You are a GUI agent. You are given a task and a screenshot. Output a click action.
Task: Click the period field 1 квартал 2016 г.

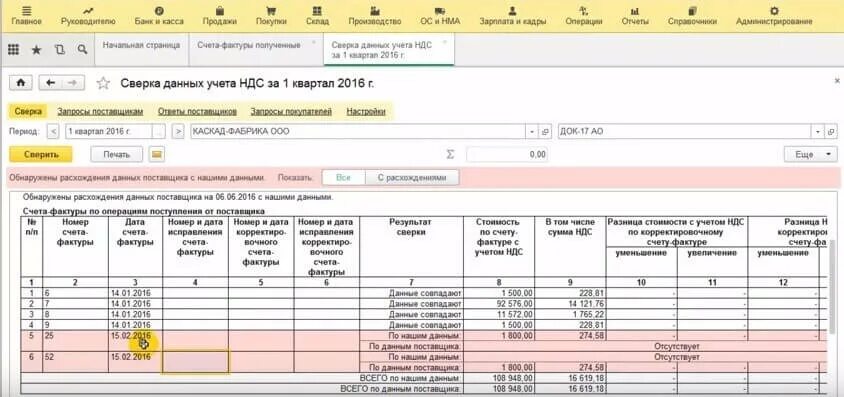[109, 131]
